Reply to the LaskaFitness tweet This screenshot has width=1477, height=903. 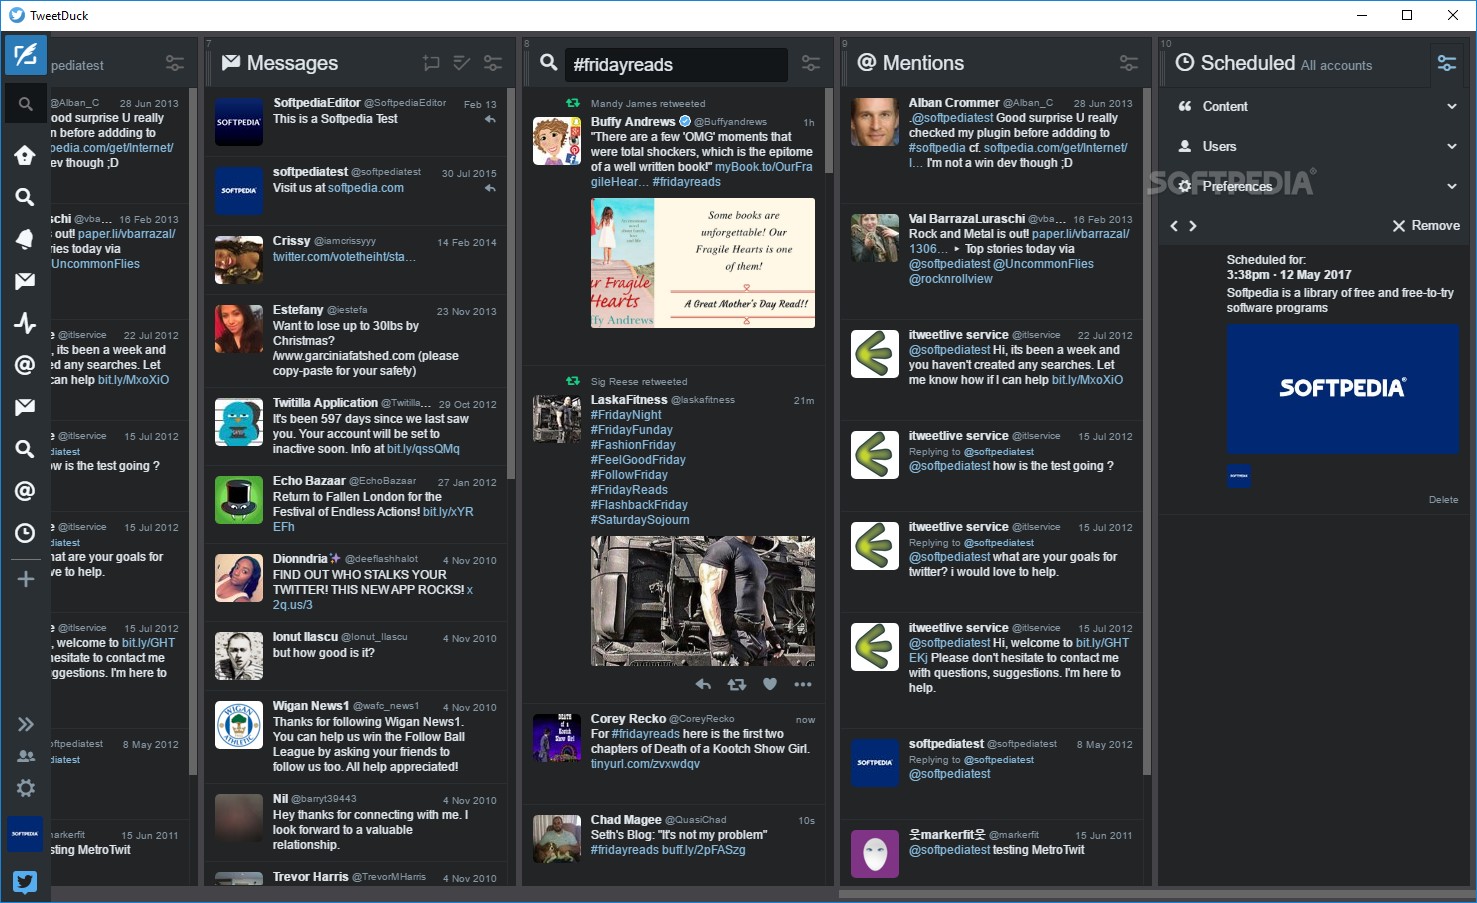(703, 684)
